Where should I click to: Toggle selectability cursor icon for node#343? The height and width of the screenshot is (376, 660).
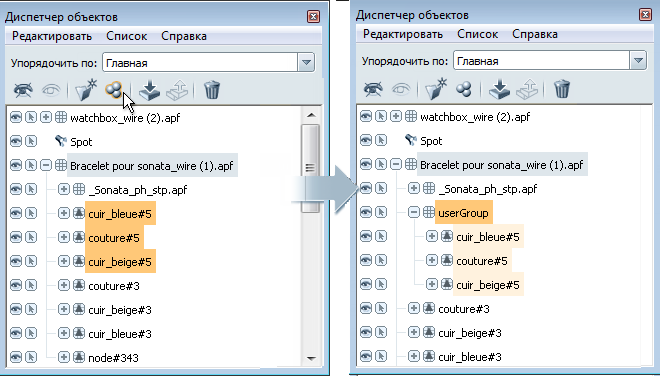click(31, 357)
